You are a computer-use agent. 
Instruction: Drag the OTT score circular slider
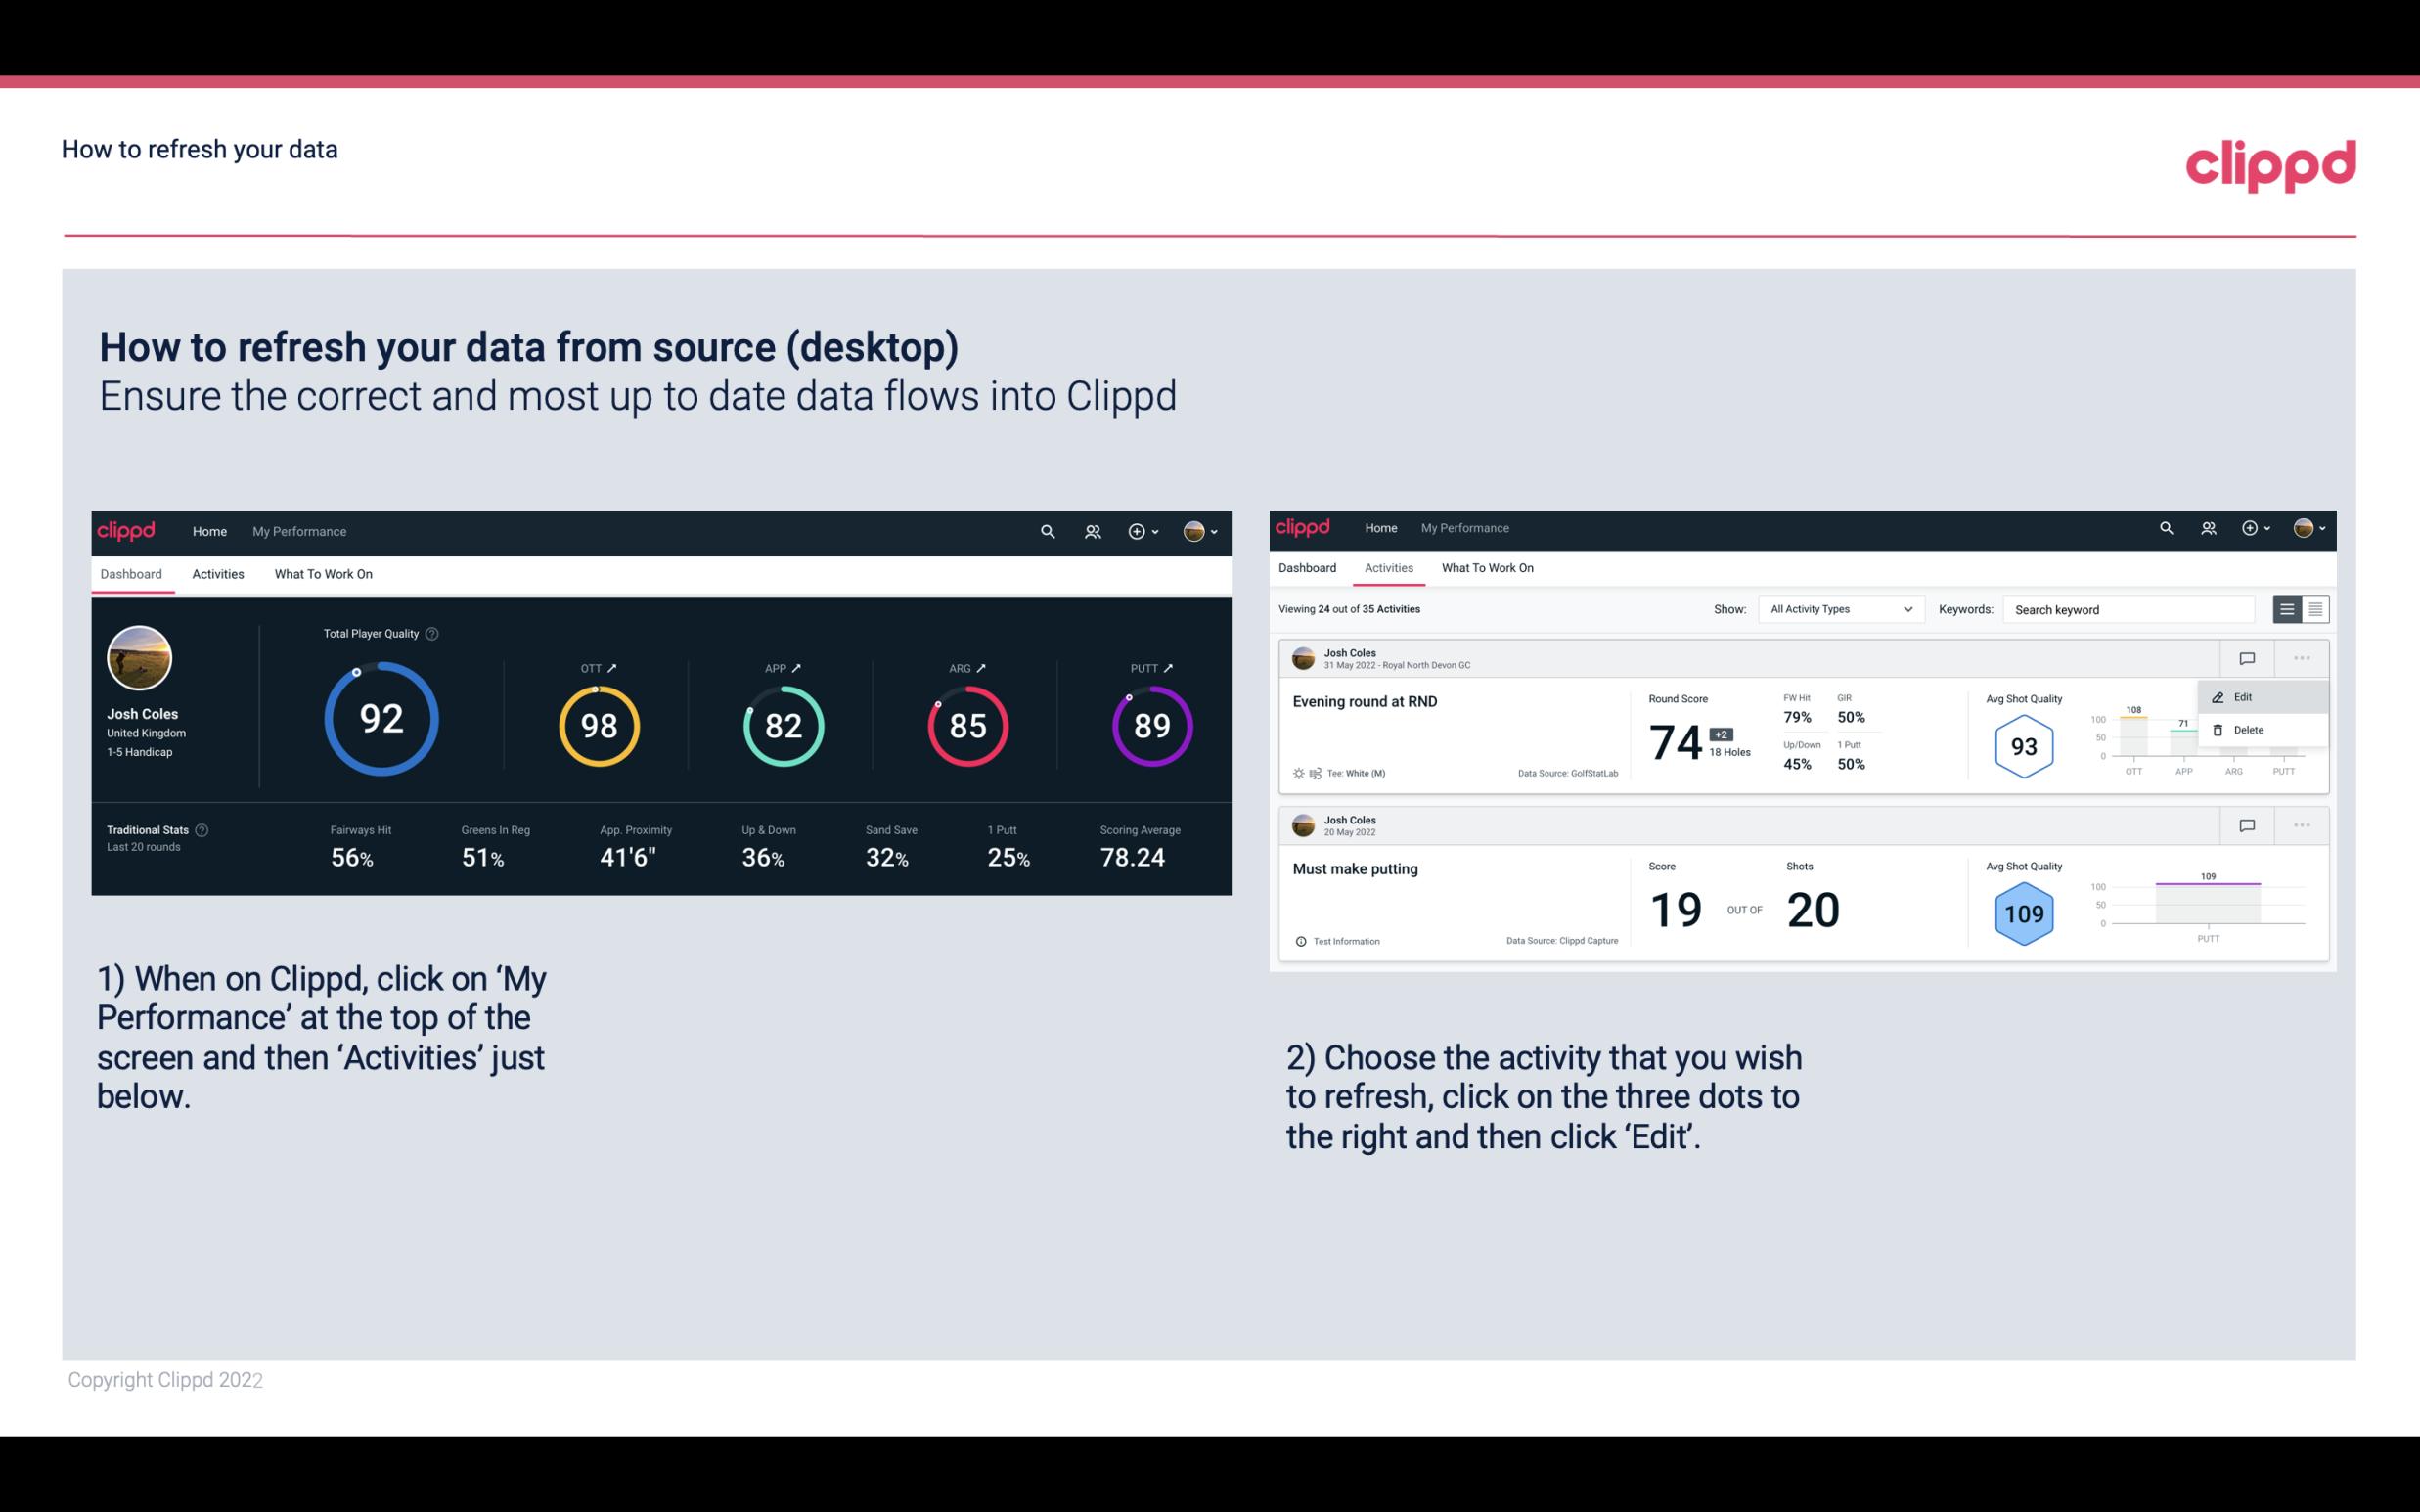[596, 689]
